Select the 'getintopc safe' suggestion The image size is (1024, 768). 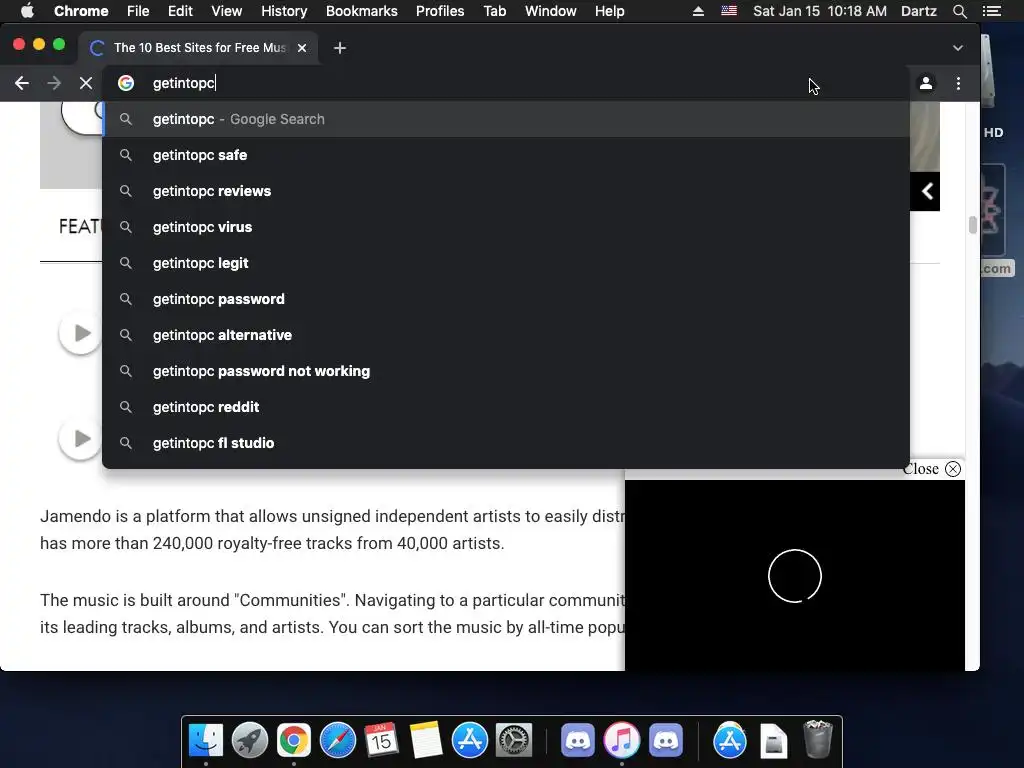[506, 155]
